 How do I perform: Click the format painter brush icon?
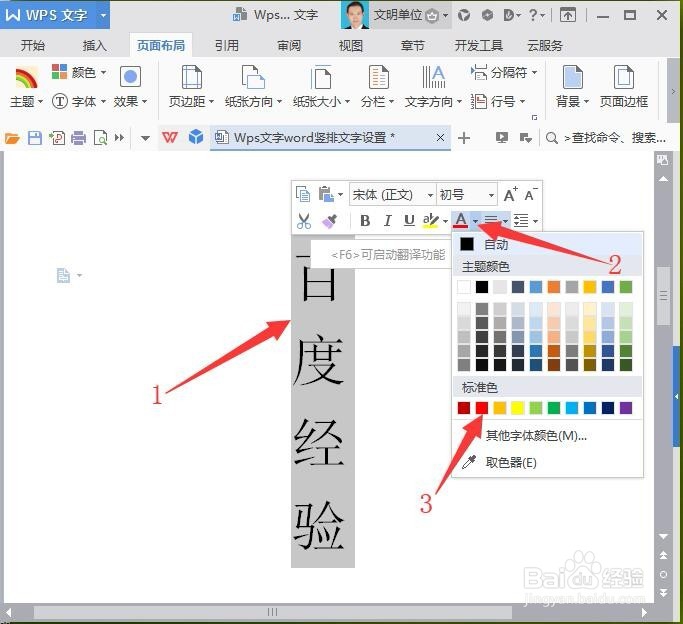click(x=329, y=221)
